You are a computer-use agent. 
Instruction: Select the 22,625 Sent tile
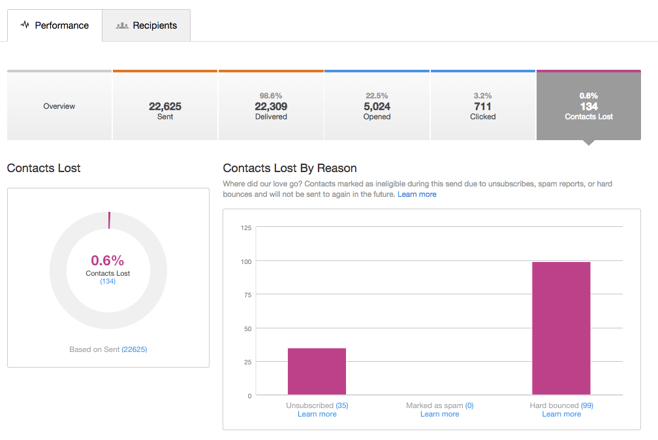[165, 106]
